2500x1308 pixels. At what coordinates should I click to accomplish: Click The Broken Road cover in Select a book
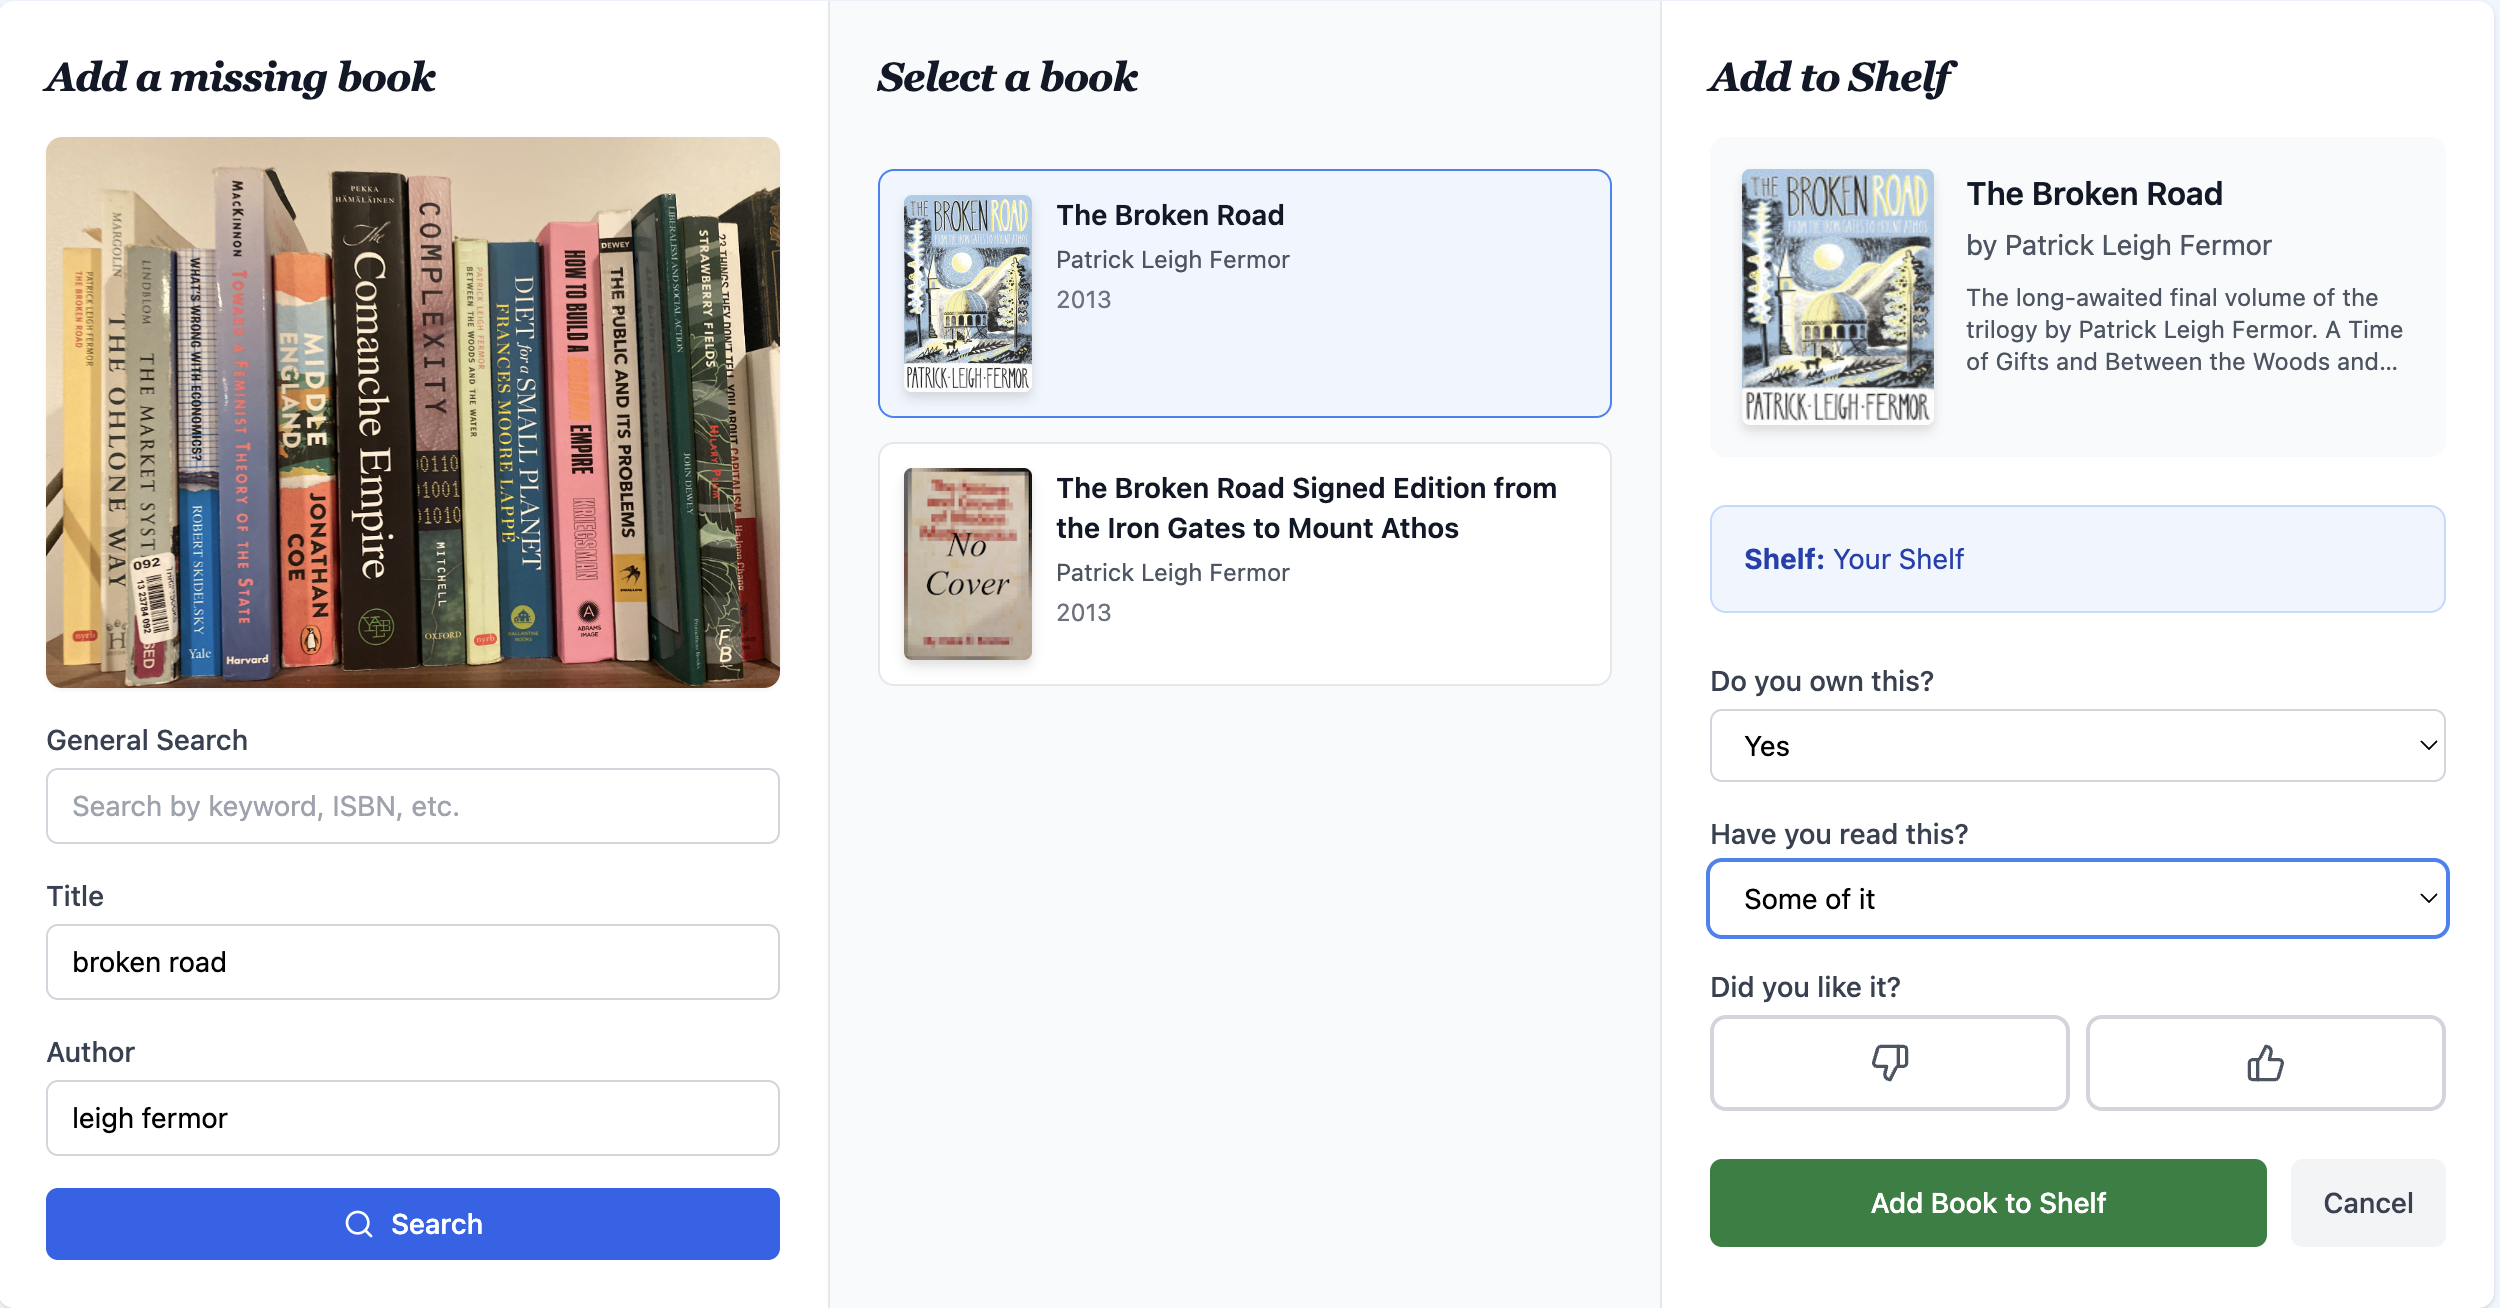click(x=968, y=290)
